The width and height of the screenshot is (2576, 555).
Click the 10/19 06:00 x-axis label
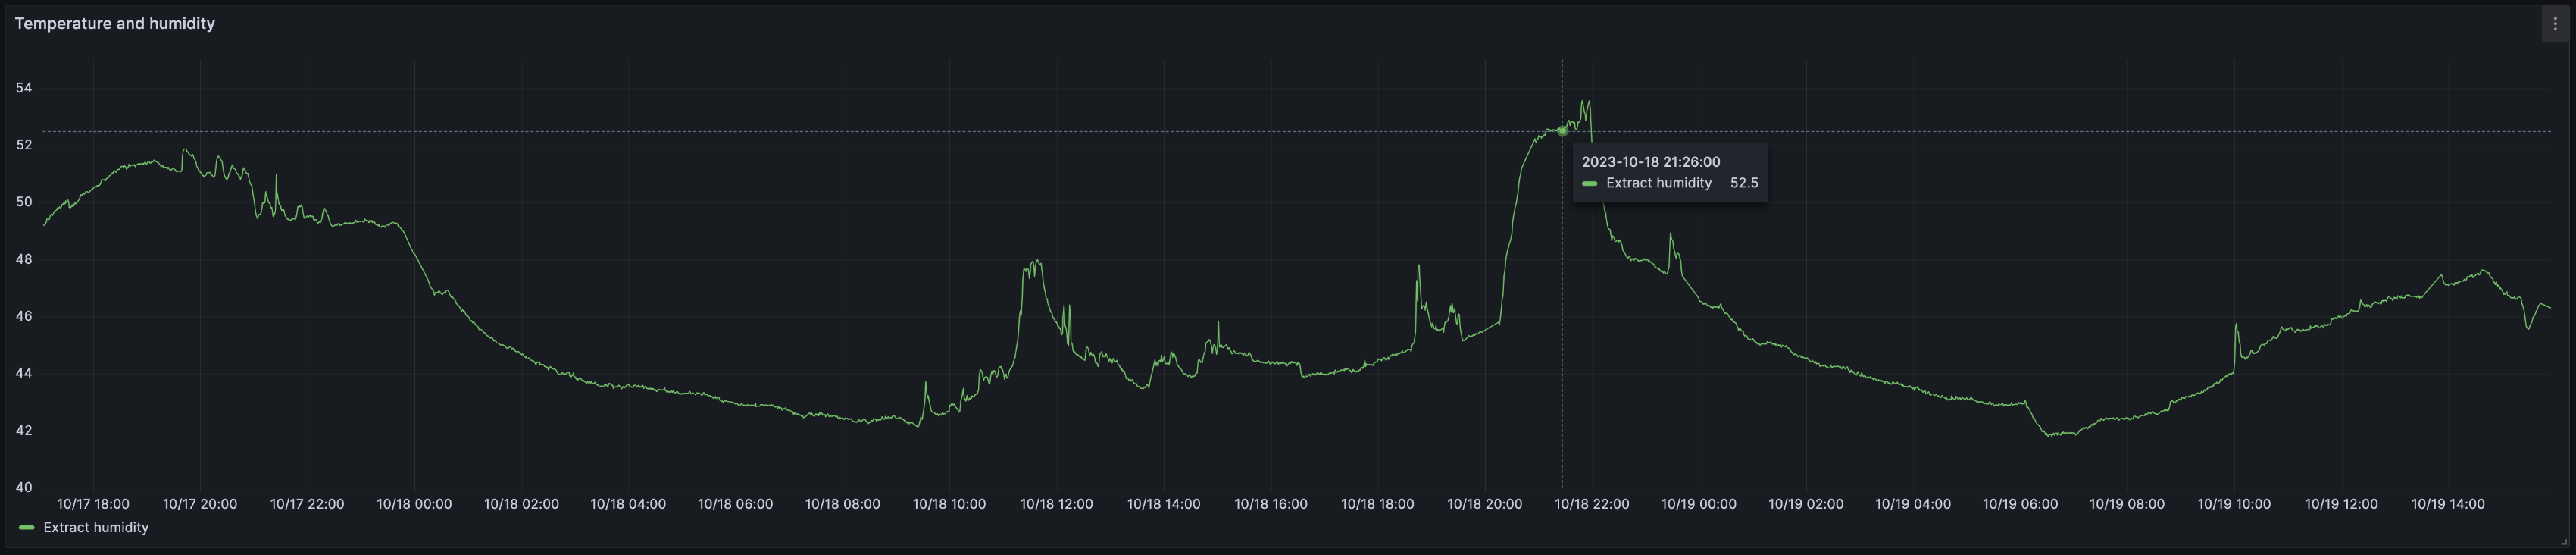(2019, 504)
